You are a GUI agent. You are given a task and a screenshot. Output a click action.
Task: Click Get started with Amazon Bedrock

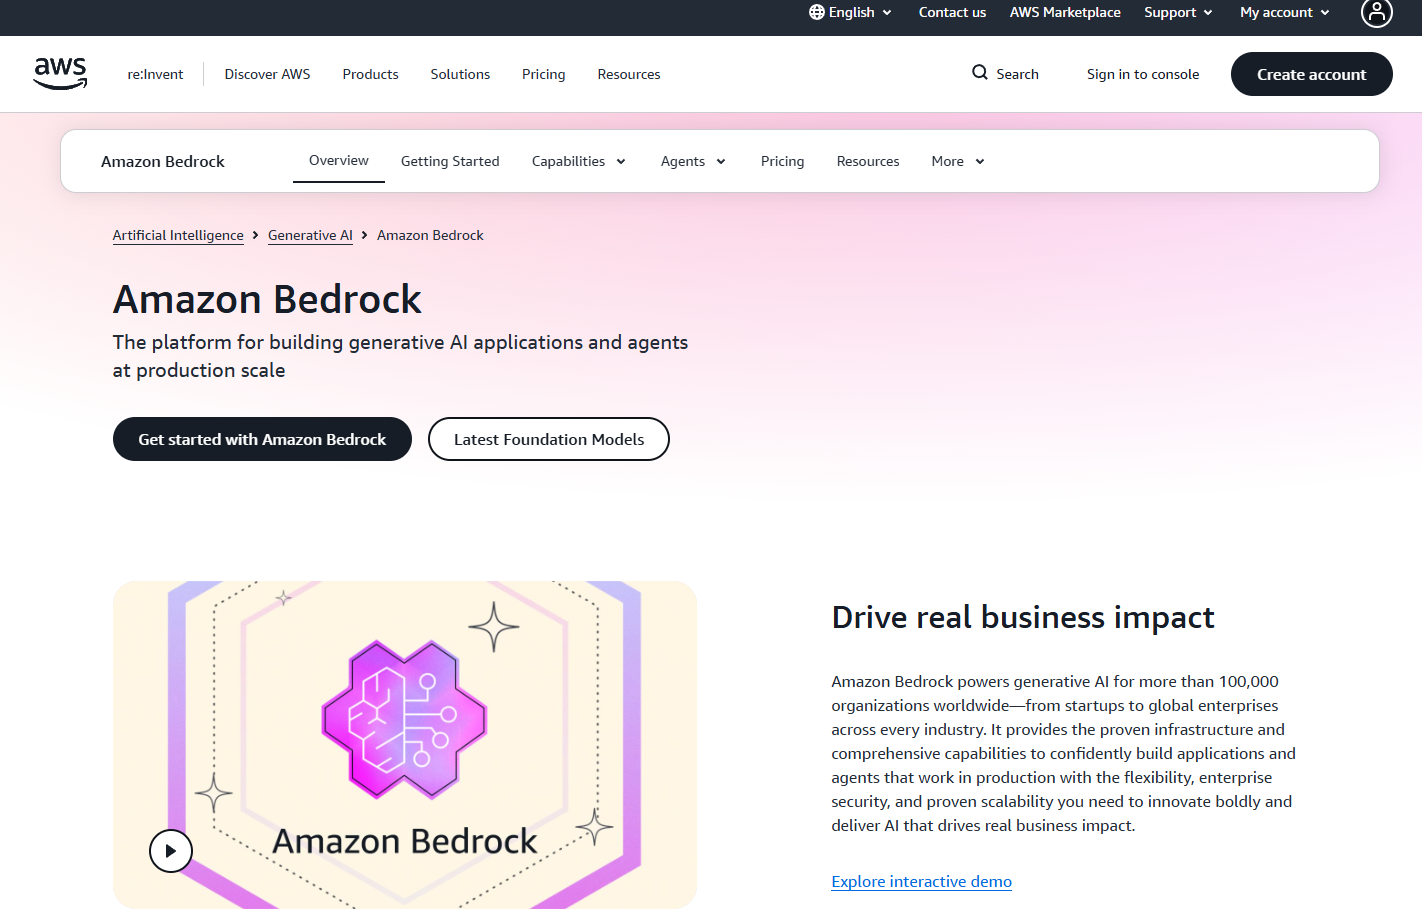coord(262,439)
